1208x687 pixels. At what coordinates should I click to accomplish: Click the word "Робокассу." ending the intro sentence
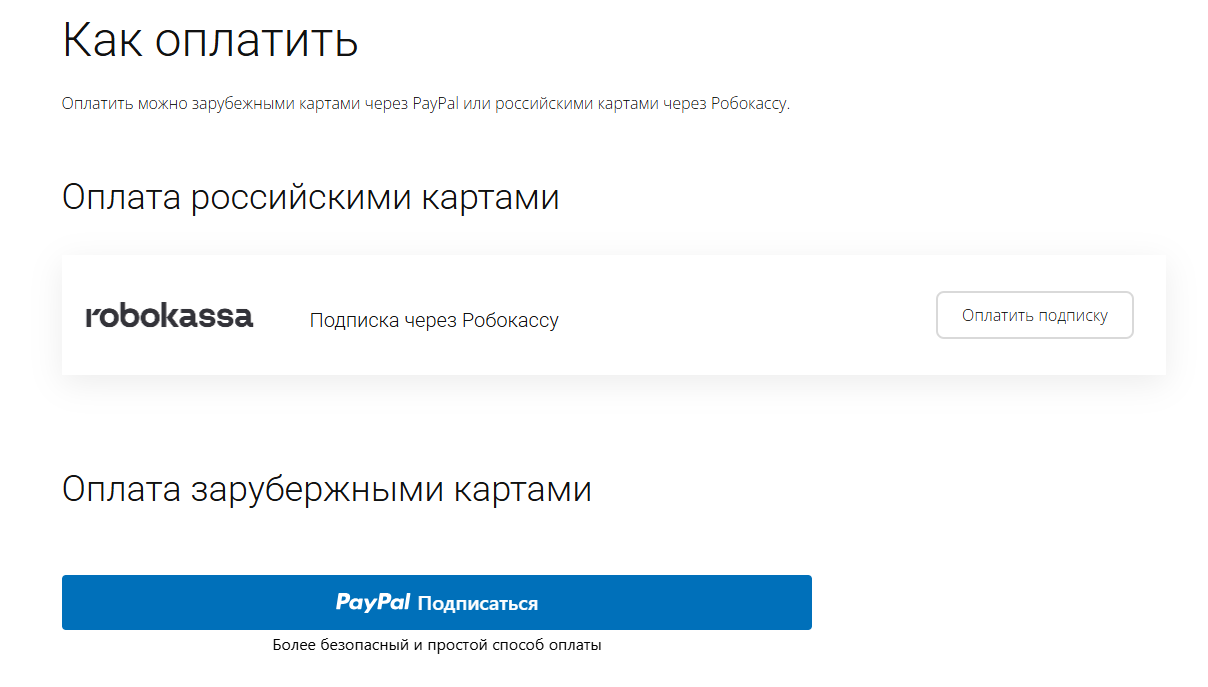pyautogui.click(x=750, y=103)
